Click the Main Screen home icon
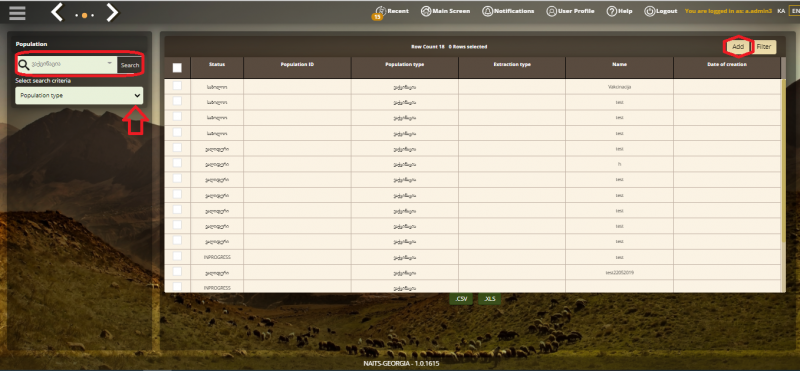The image size is (800, 371). click(426, 11)
